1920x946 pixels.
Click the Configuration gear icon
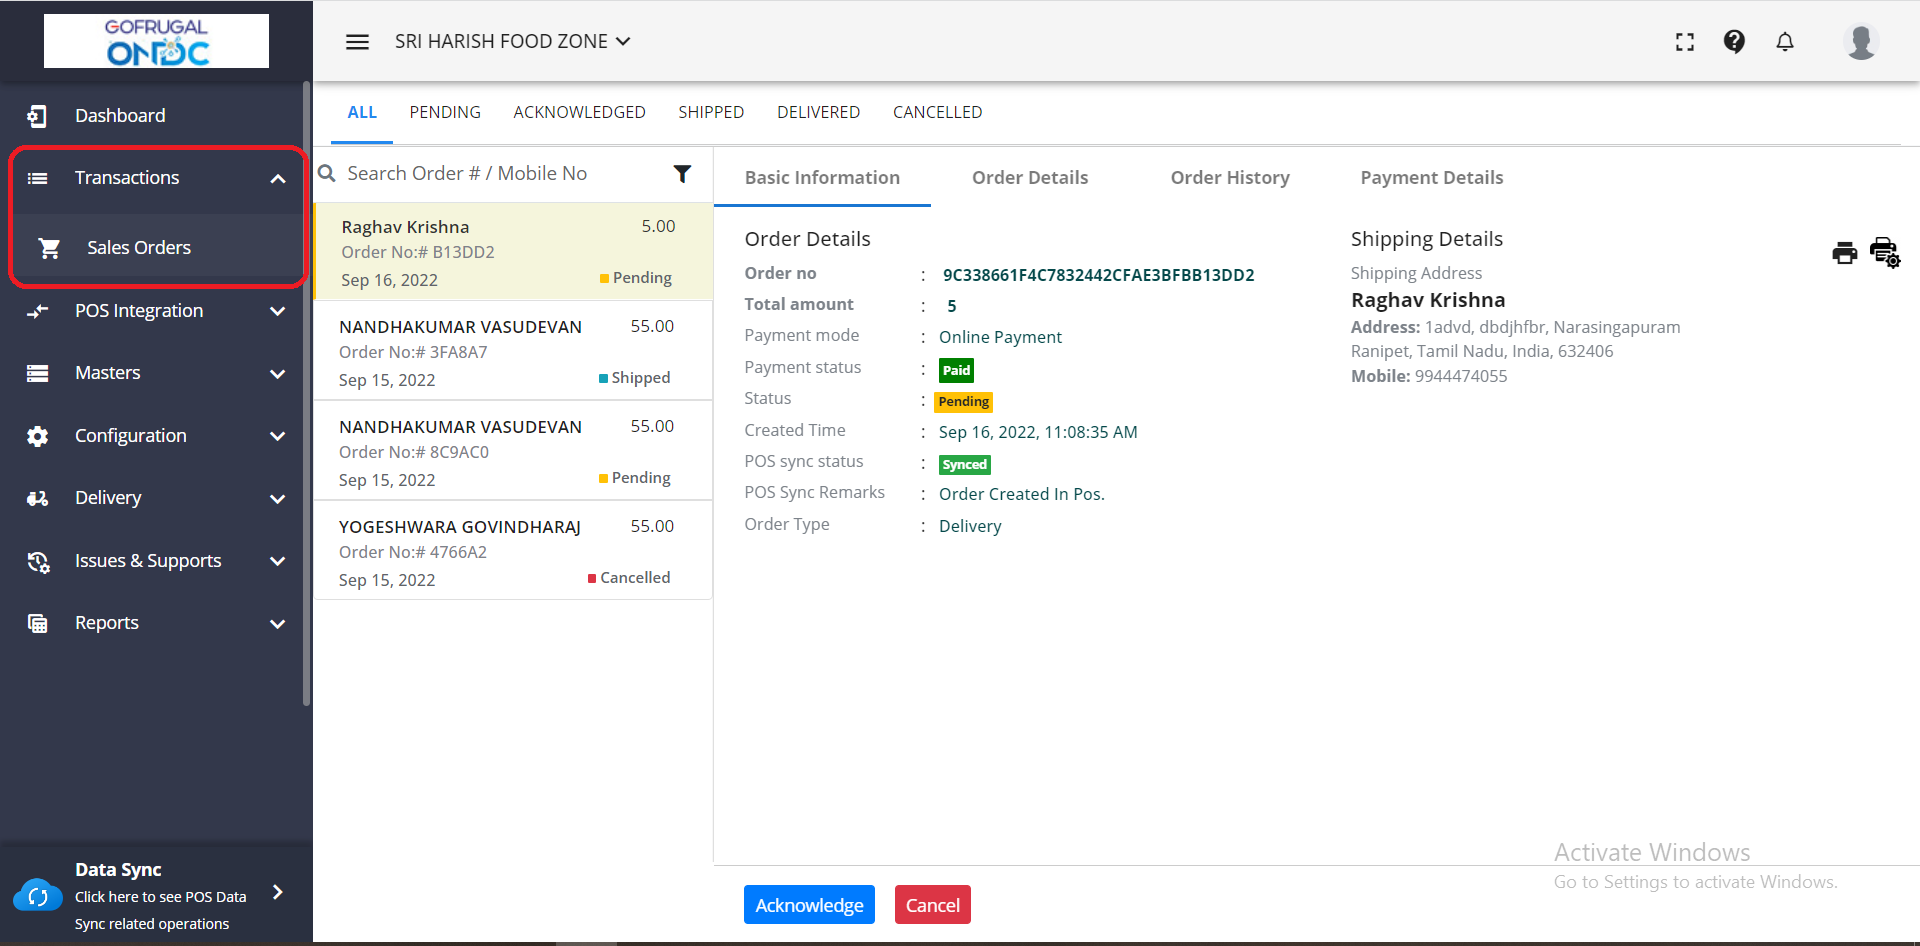[37, 436]
